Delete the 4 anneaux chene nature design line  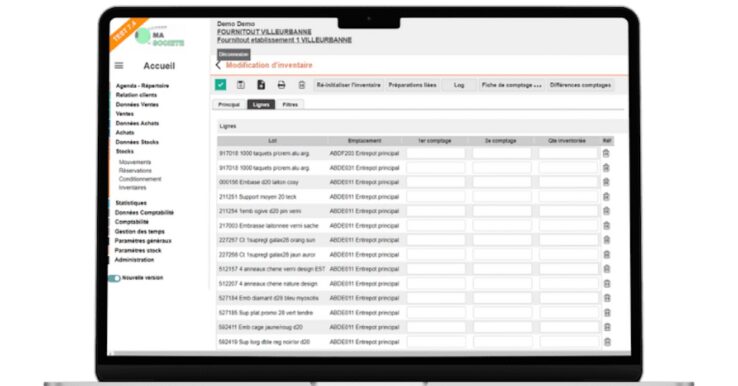pos(607,284)
